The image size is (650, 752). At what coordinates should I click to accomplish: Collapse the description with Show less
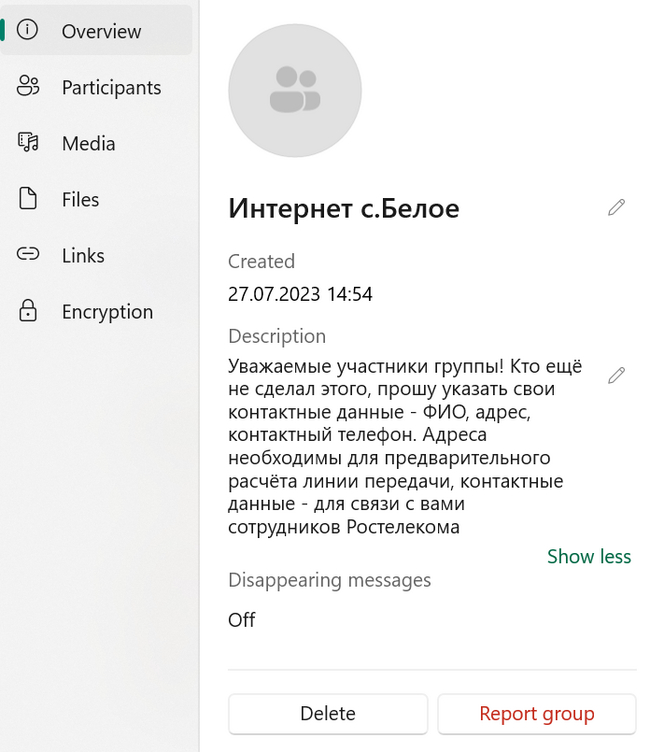[x=589, y=556]
